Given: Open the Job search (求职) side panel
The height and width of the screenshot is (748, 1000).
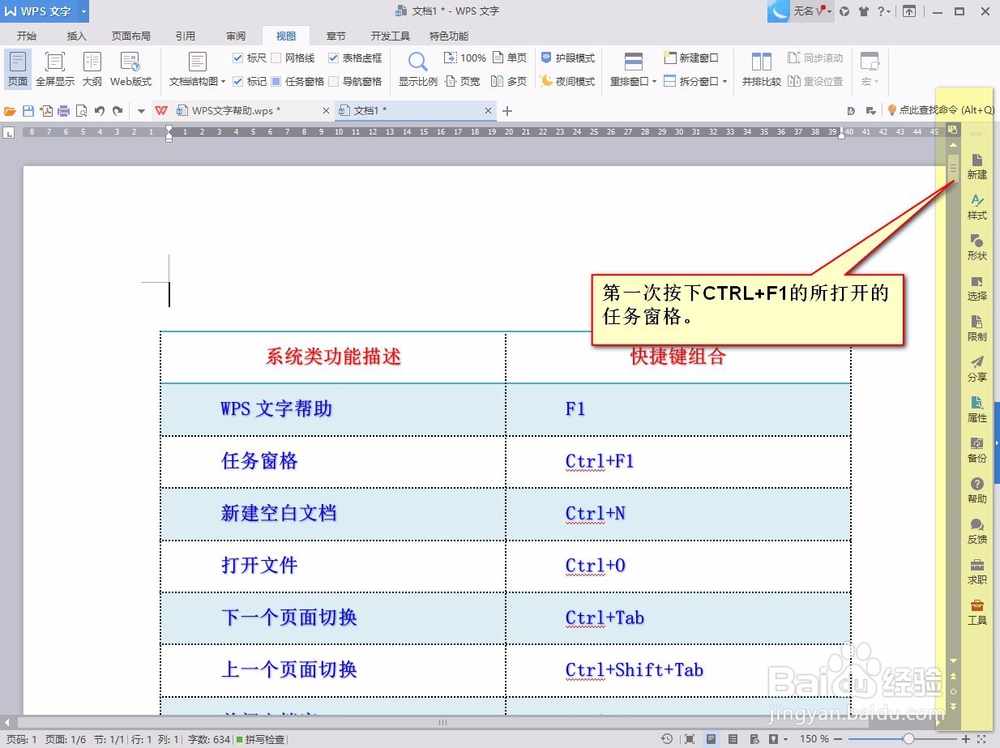Looking at the screenshot, I should click(976, 572).
